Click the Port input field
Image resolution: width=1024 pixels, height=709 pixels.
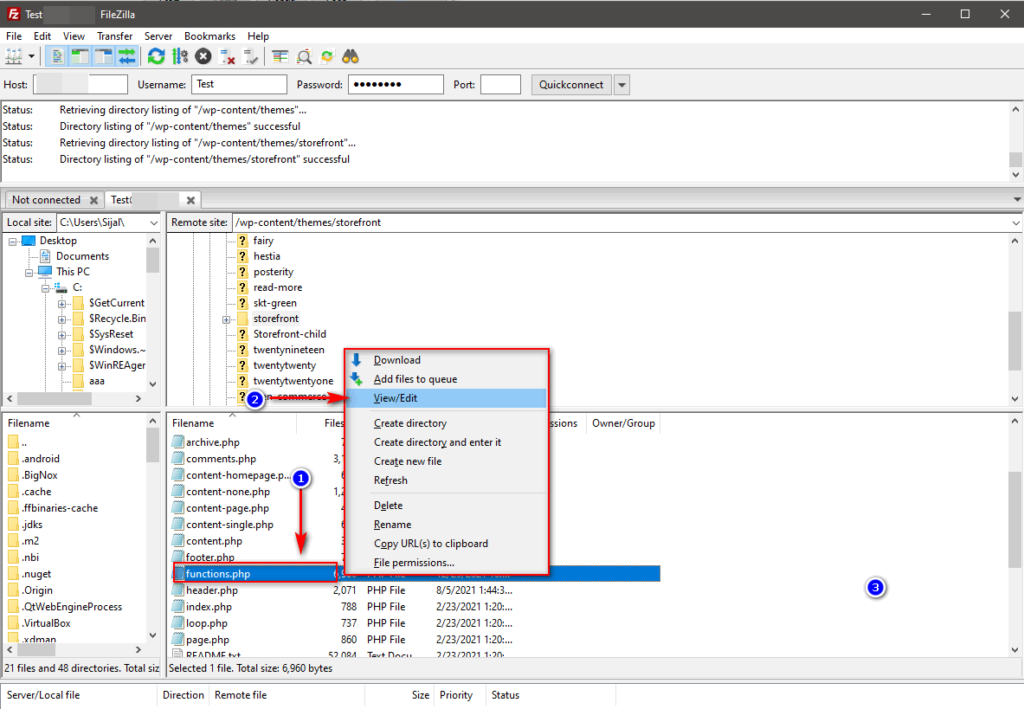500,84
